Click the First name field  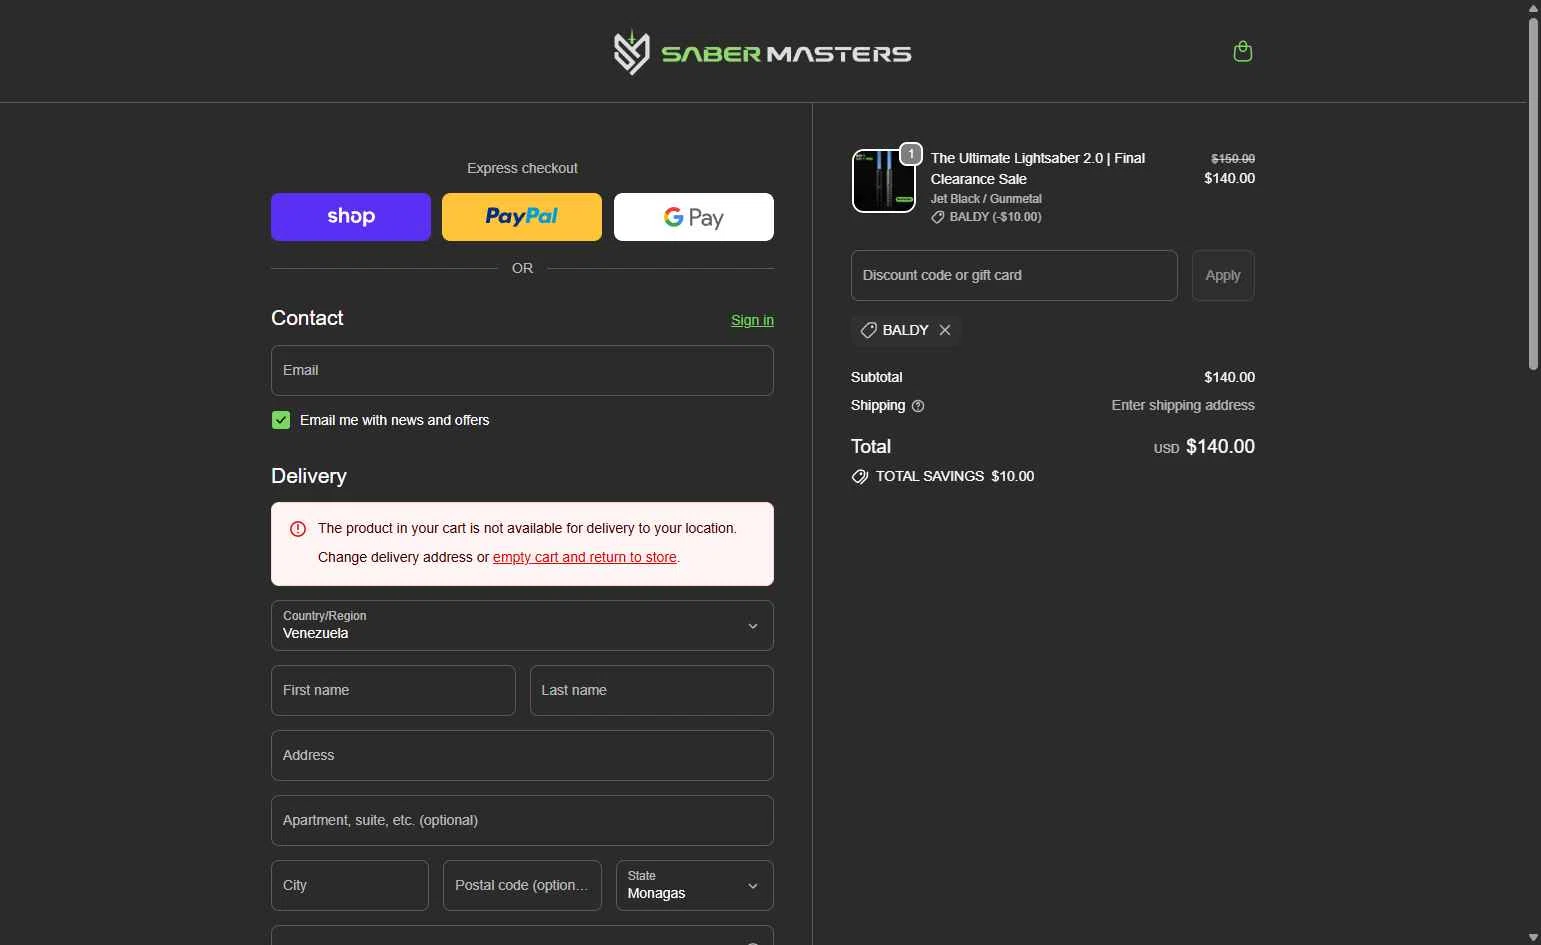393,690
